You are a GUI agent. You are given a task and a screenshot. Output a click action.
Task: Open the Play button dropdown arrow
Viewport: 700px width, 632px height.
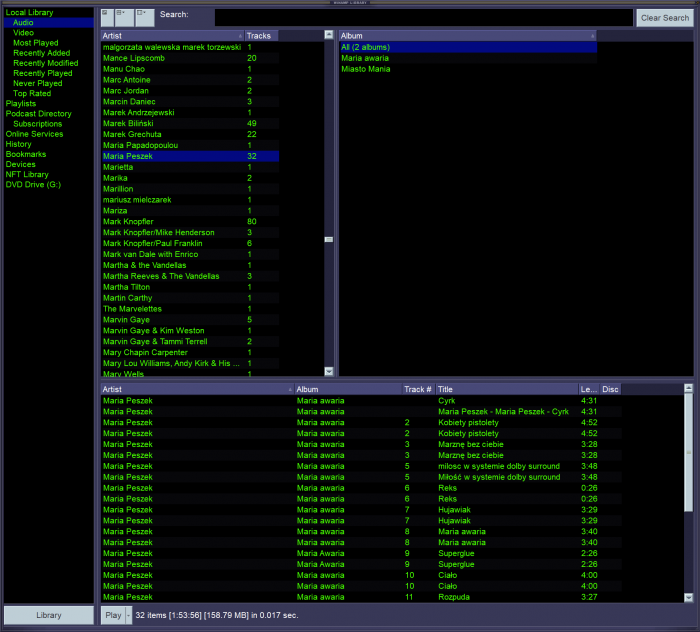coord(128,615)
